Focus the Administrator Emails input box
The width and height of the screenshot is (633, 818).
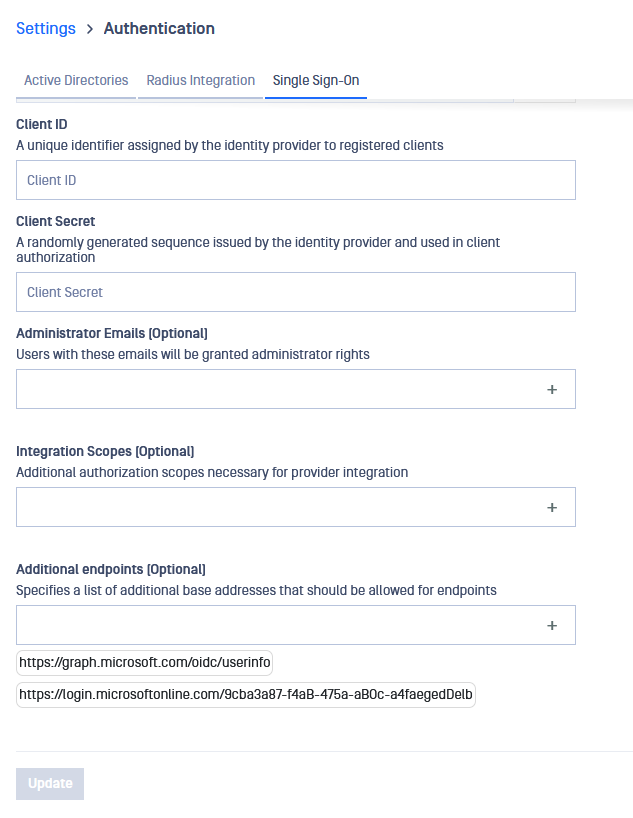point(277,389)
